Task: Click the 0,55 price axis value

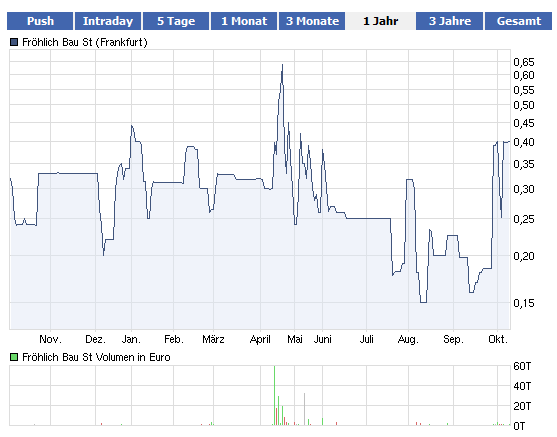Action: click(524, 90)
